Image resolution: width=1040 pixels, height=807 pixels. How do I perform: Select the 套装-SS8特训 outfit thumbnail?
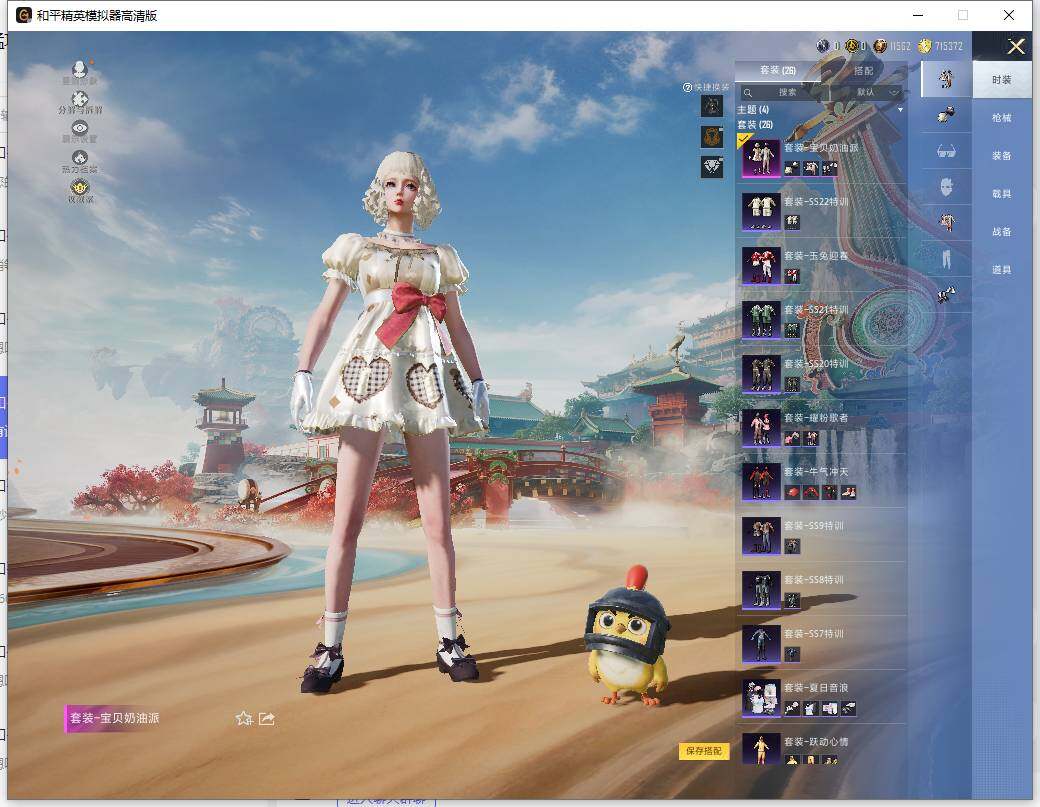(x=761, y=590)
